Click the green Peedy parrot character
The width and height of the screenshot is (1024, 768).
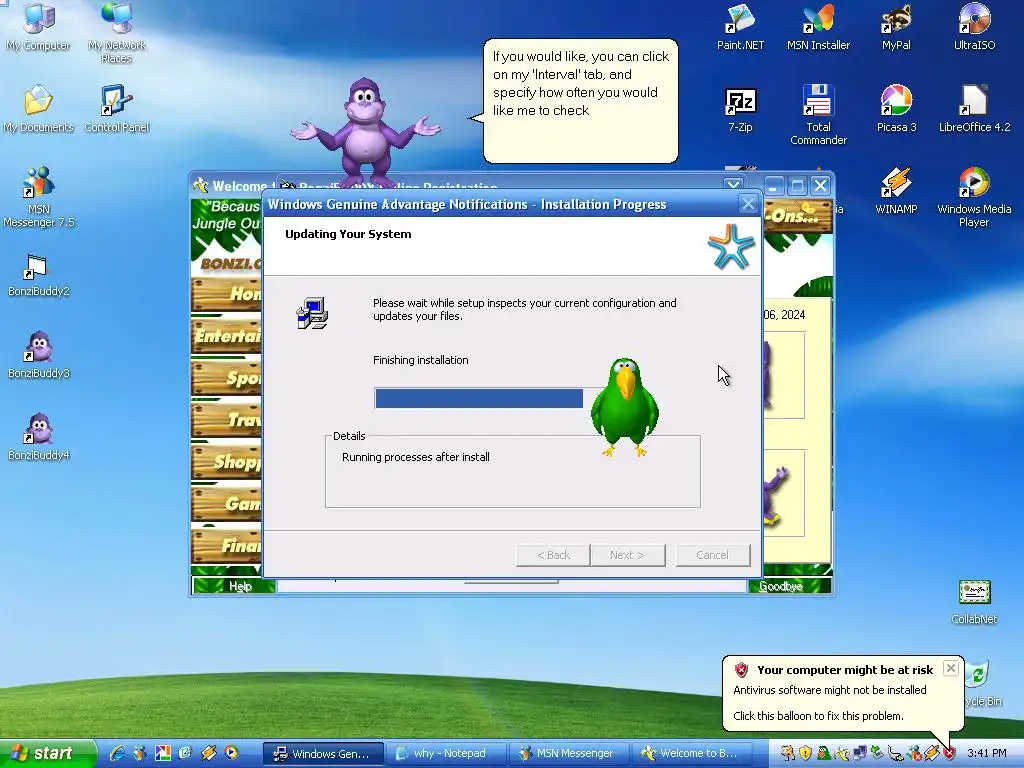[624, 406]
